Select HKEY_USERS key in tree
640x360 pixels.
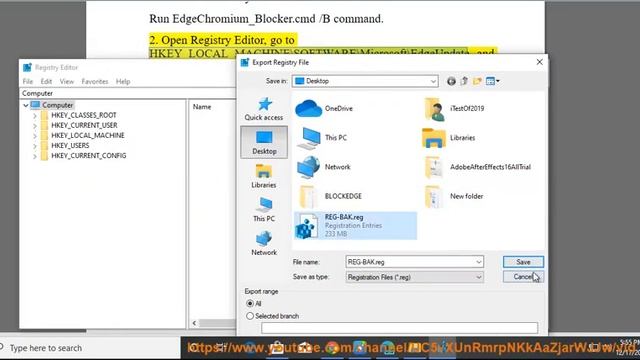pyautogui.click(x=70, y=146)
